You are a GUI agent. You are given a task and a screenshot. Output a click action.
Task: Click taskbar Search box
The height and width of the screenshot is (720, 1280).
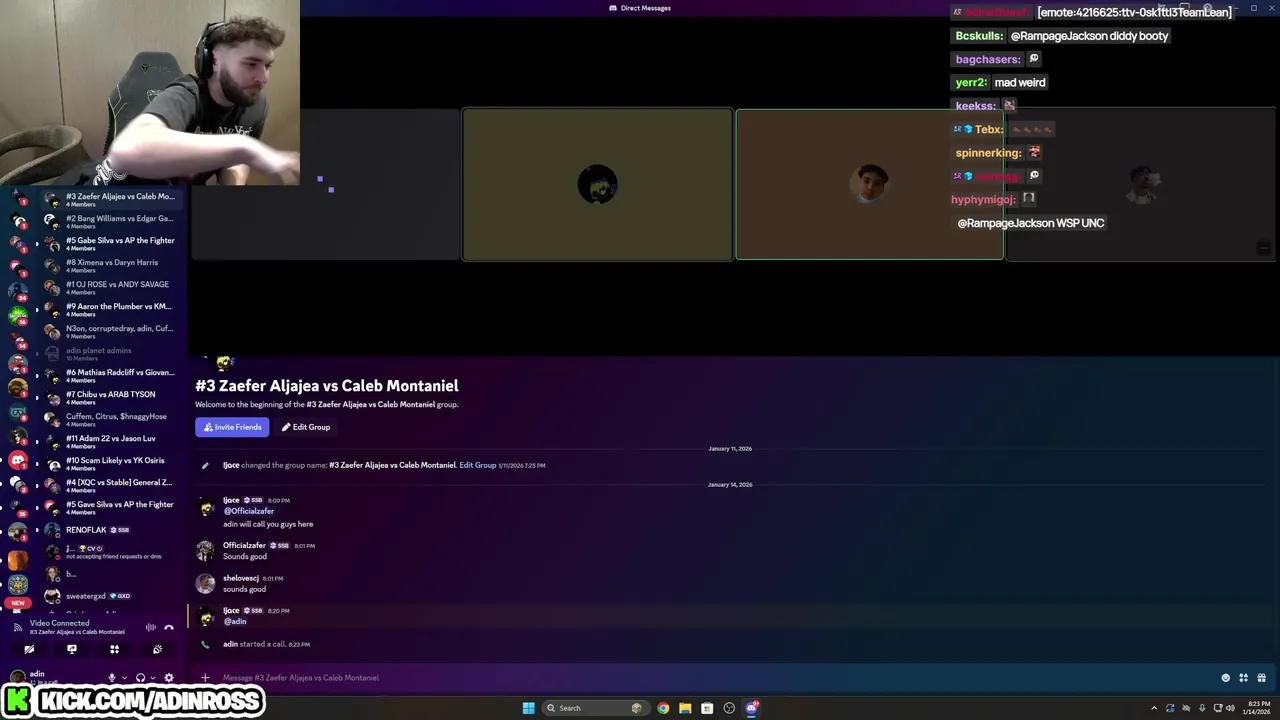[x=594, y=708]
